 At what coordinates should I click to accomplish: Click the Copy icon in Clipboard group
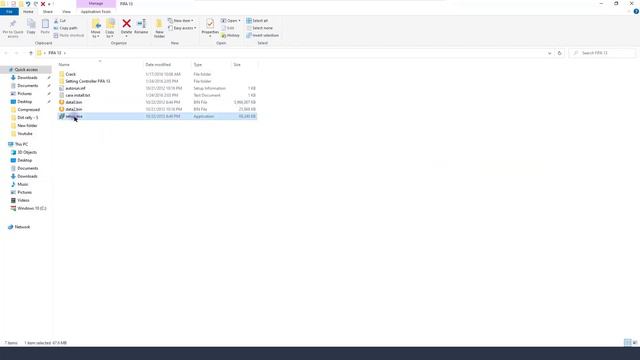(31, 24)
